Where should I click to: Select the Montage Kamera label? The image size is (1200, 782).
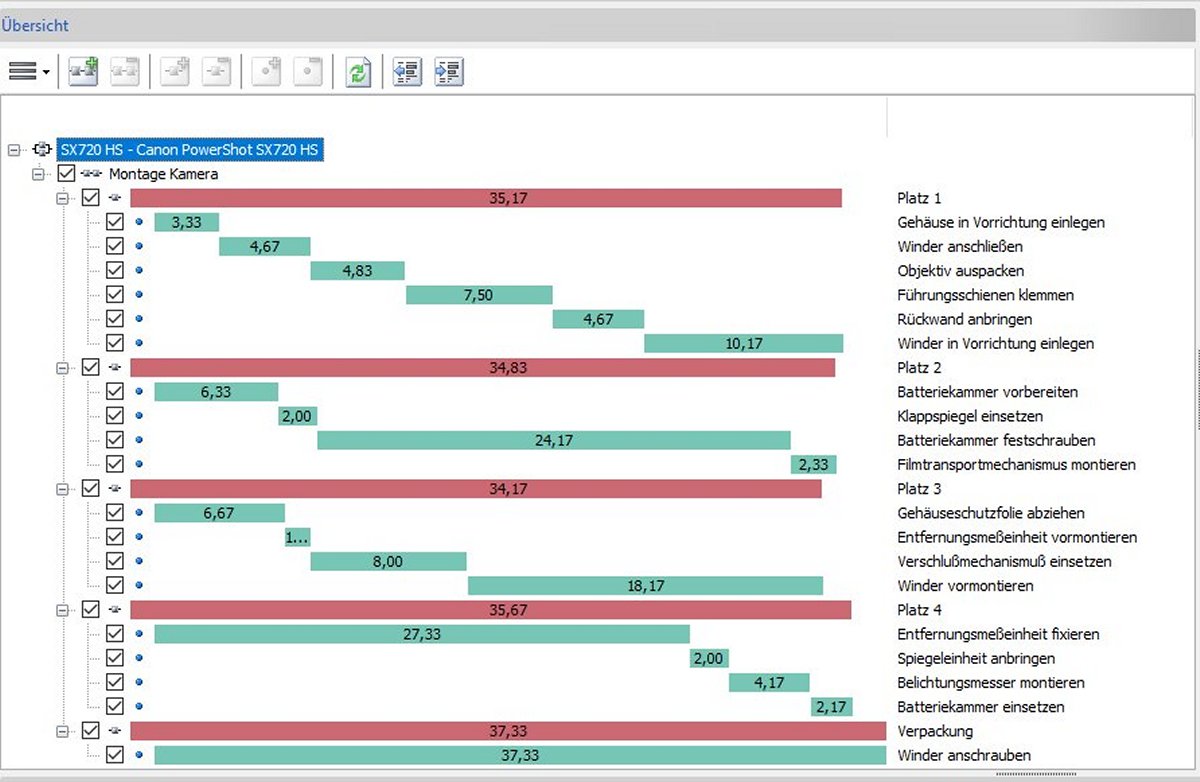point(164,174)
